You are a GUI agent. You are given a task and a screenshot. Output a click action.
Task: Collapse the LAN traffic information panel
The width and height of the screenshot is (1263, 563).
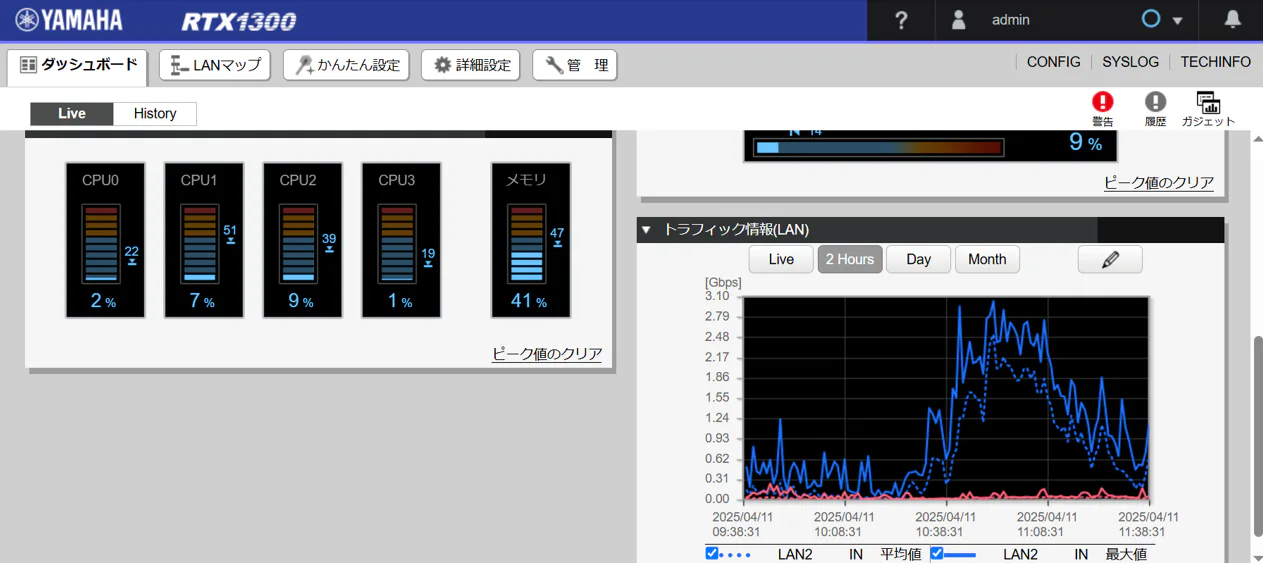[646, 230]
